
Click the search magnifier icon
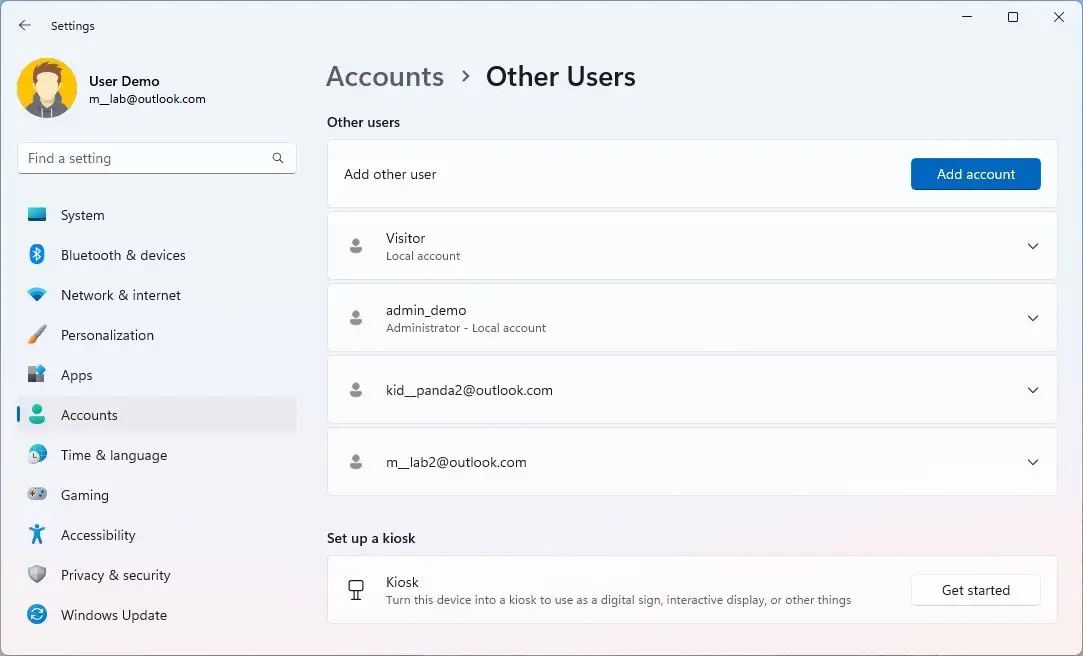278,158
